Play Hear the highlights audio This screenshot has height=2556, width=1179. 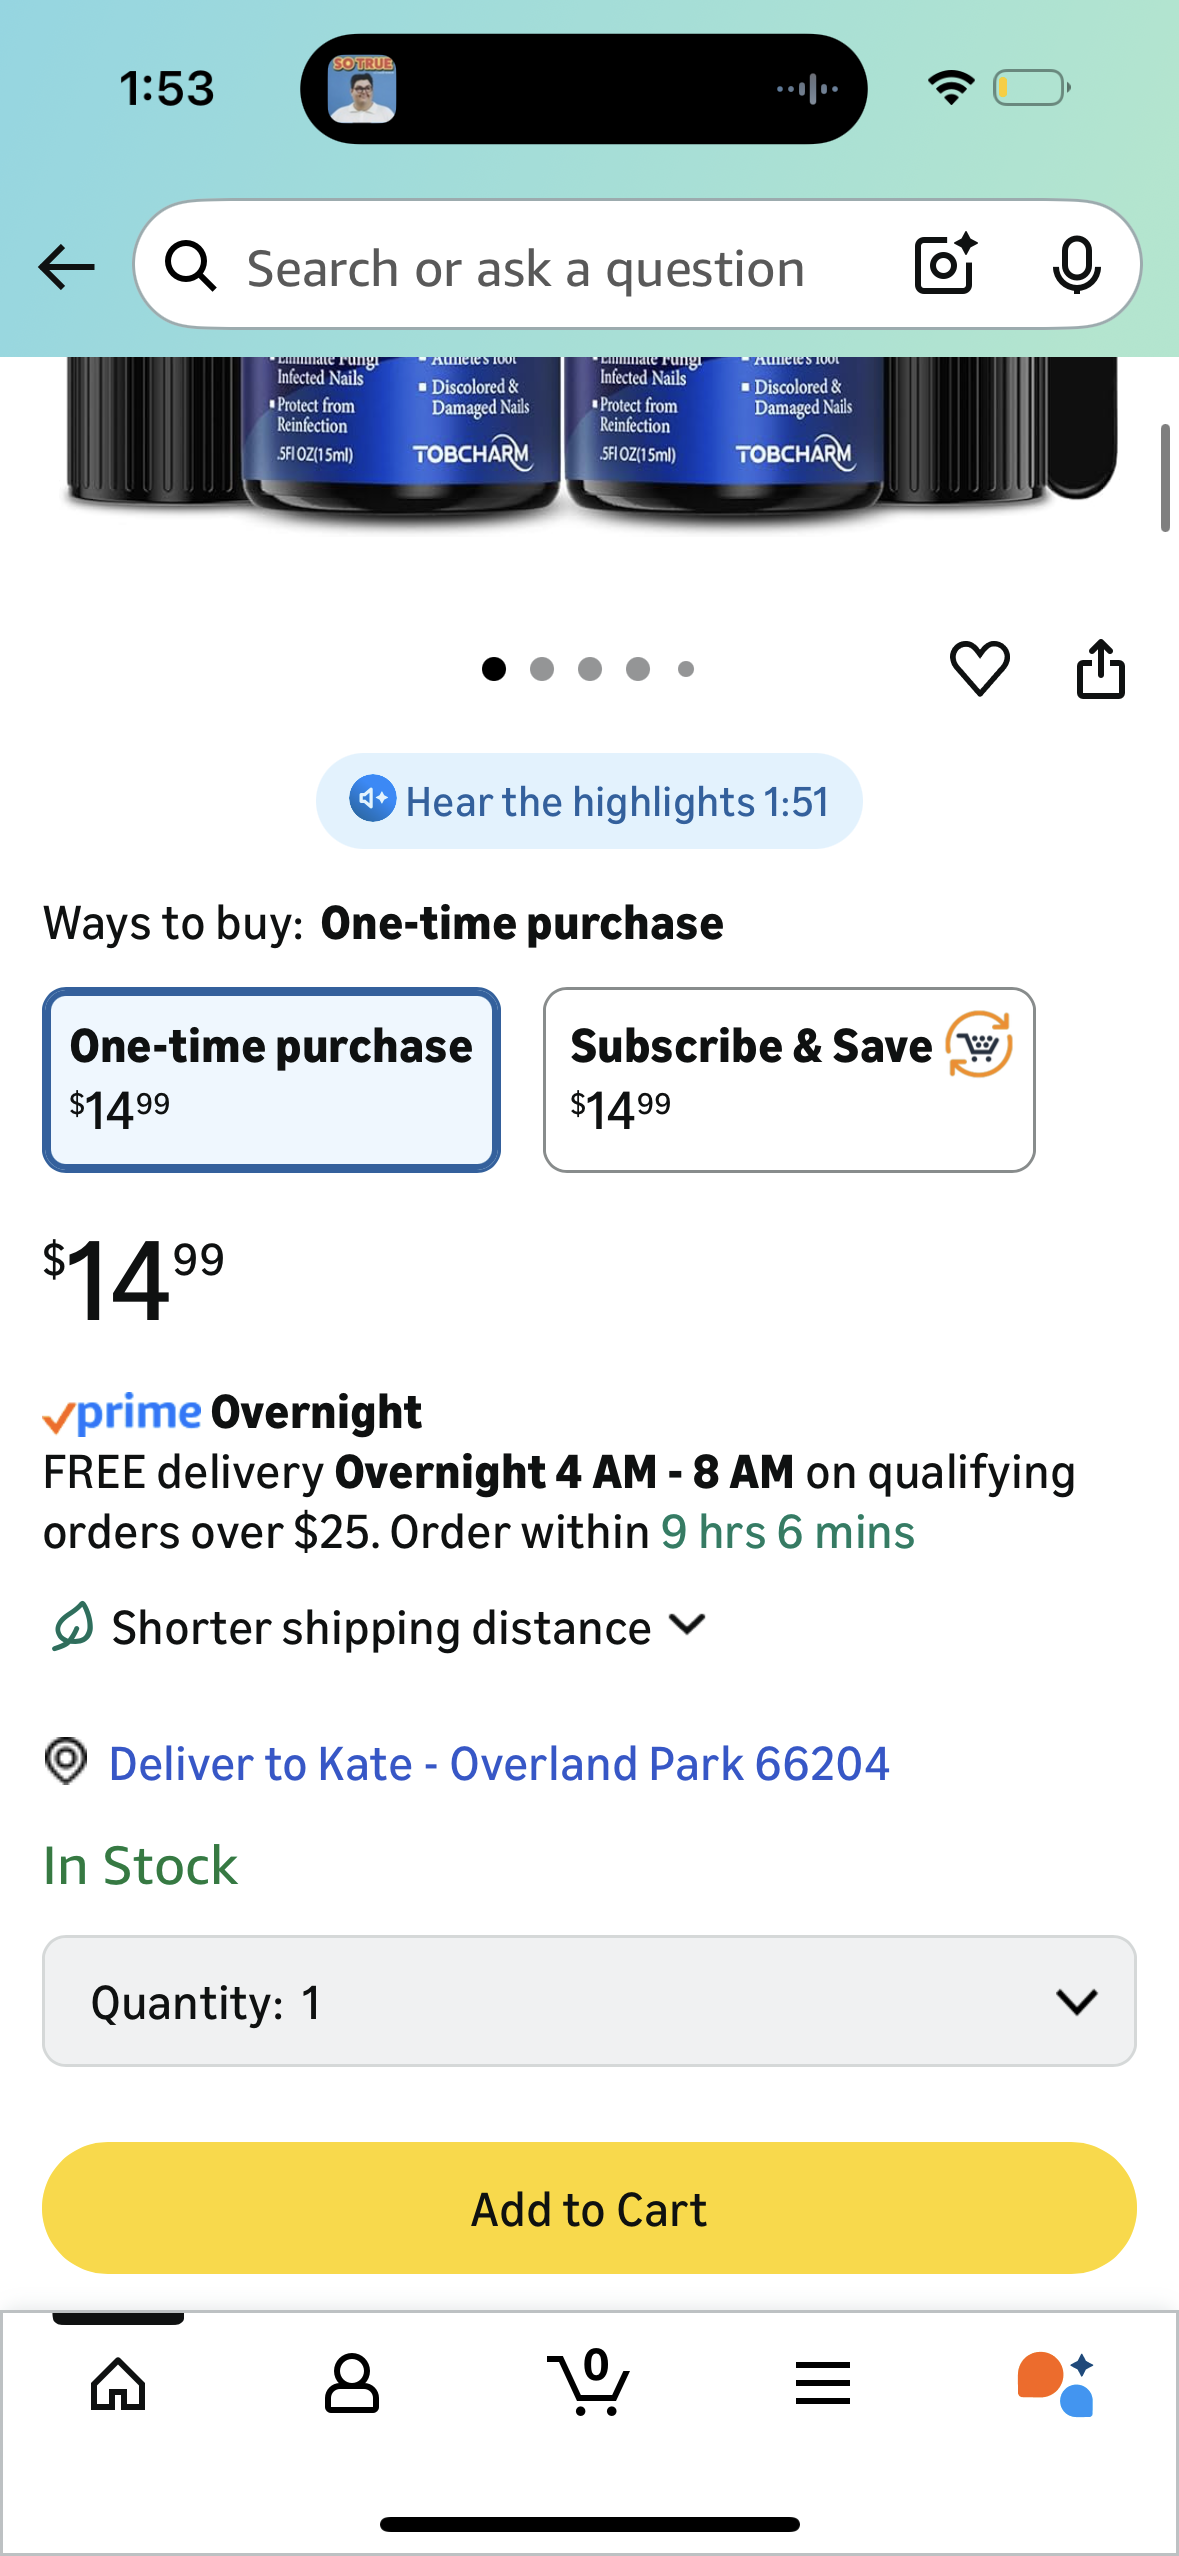589,801
